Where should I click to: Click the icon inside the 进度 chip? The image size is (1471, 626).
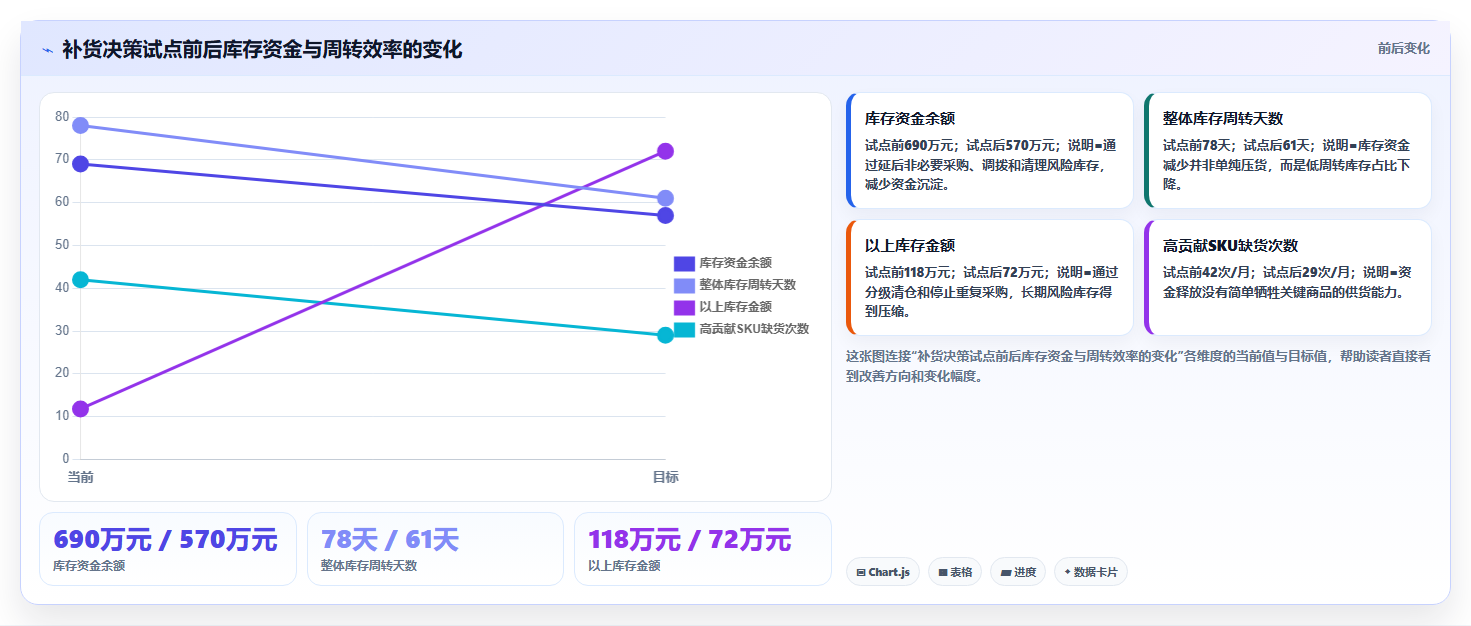[1006, 573]
